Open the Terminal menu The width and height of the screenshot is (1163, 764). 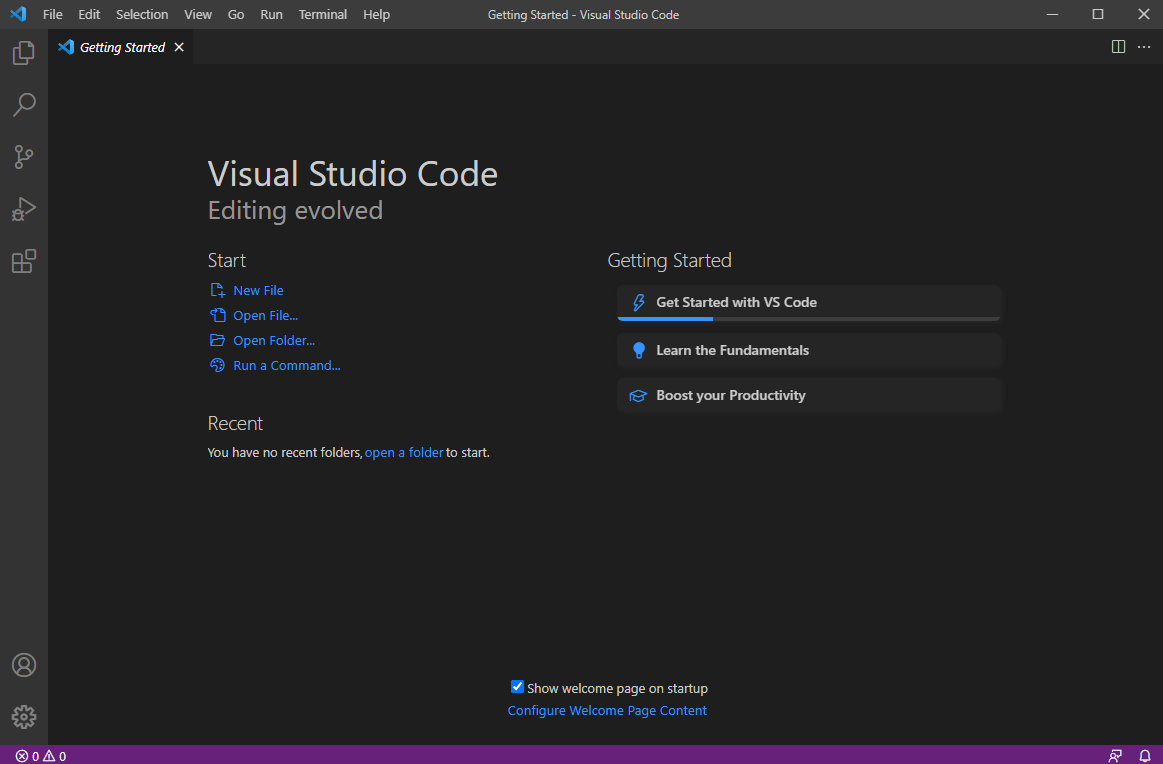coord(322,14)
